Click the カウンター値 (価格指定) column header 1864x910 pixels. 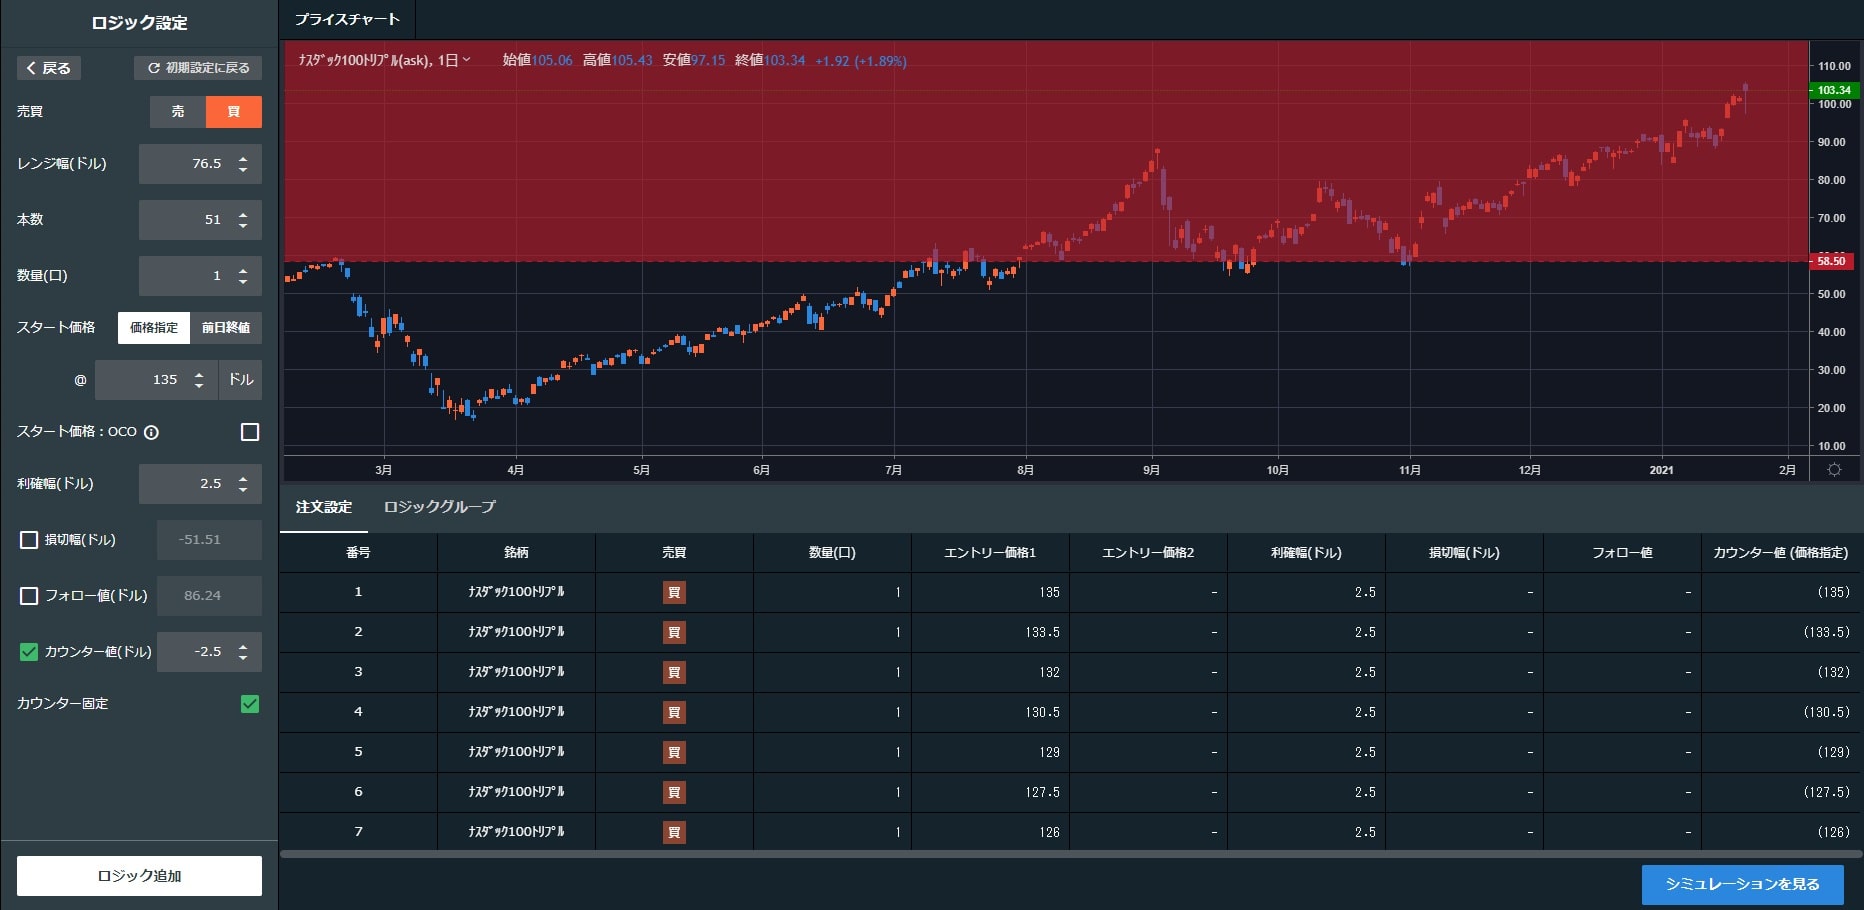(x=1781, y=553)
